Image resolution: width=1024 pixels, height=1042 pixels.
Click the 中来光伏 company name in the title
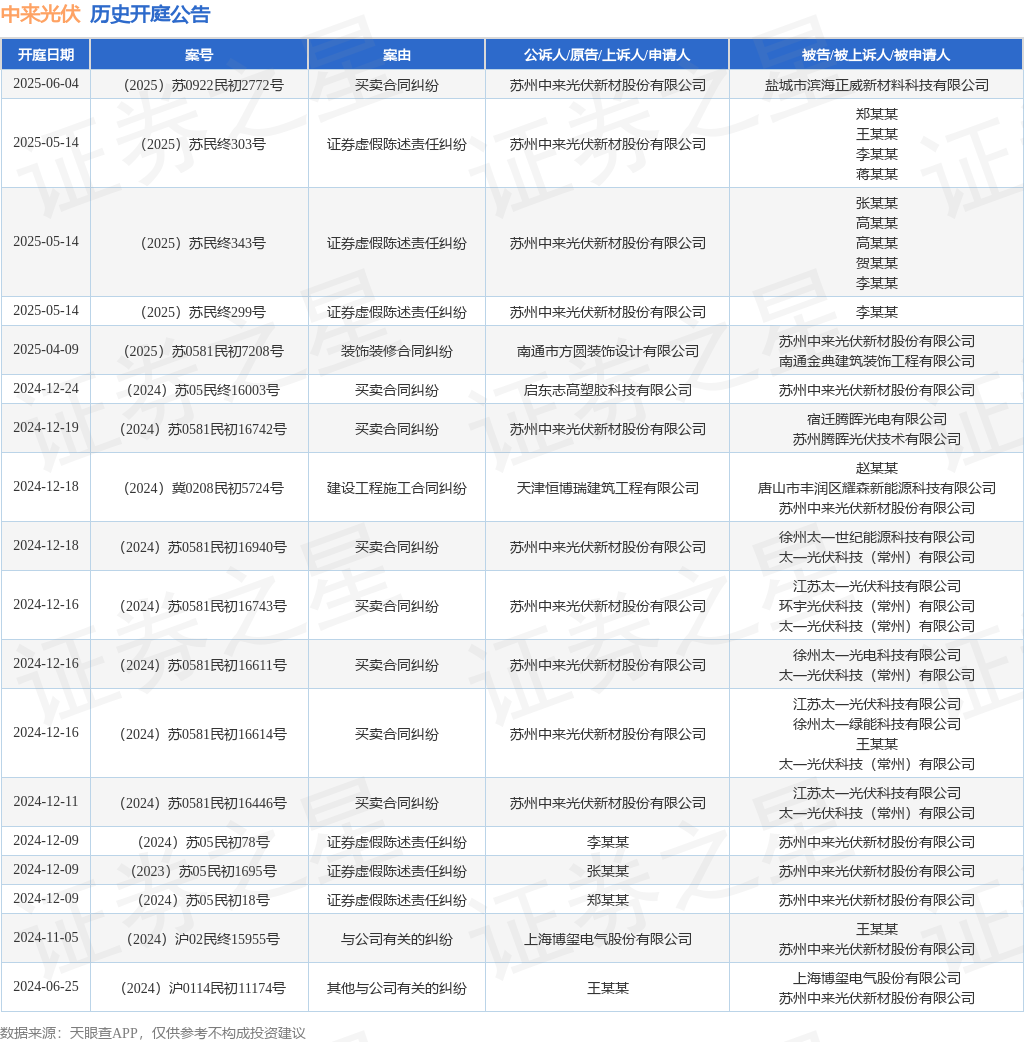[x=41, y=14]
